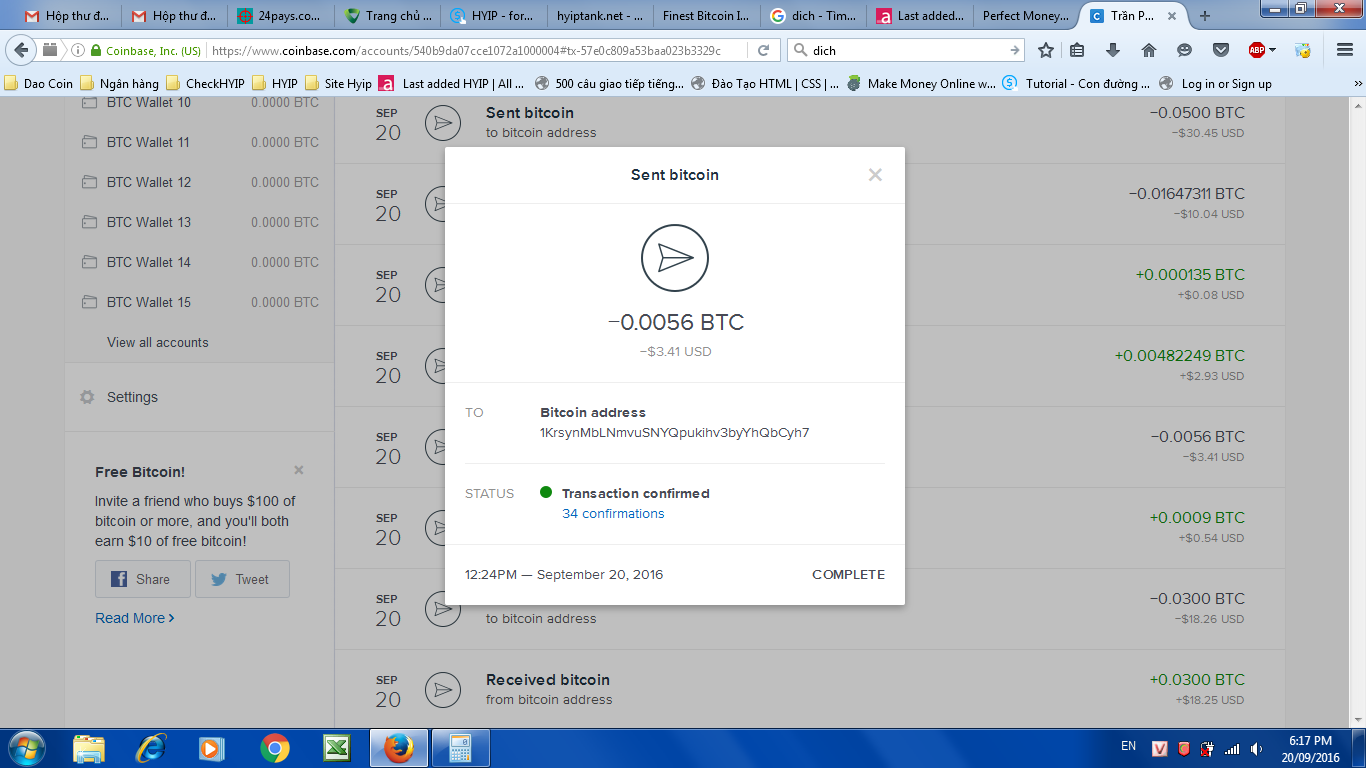Click the wallet icon beside BTC Wallet 12

point(89,182)
